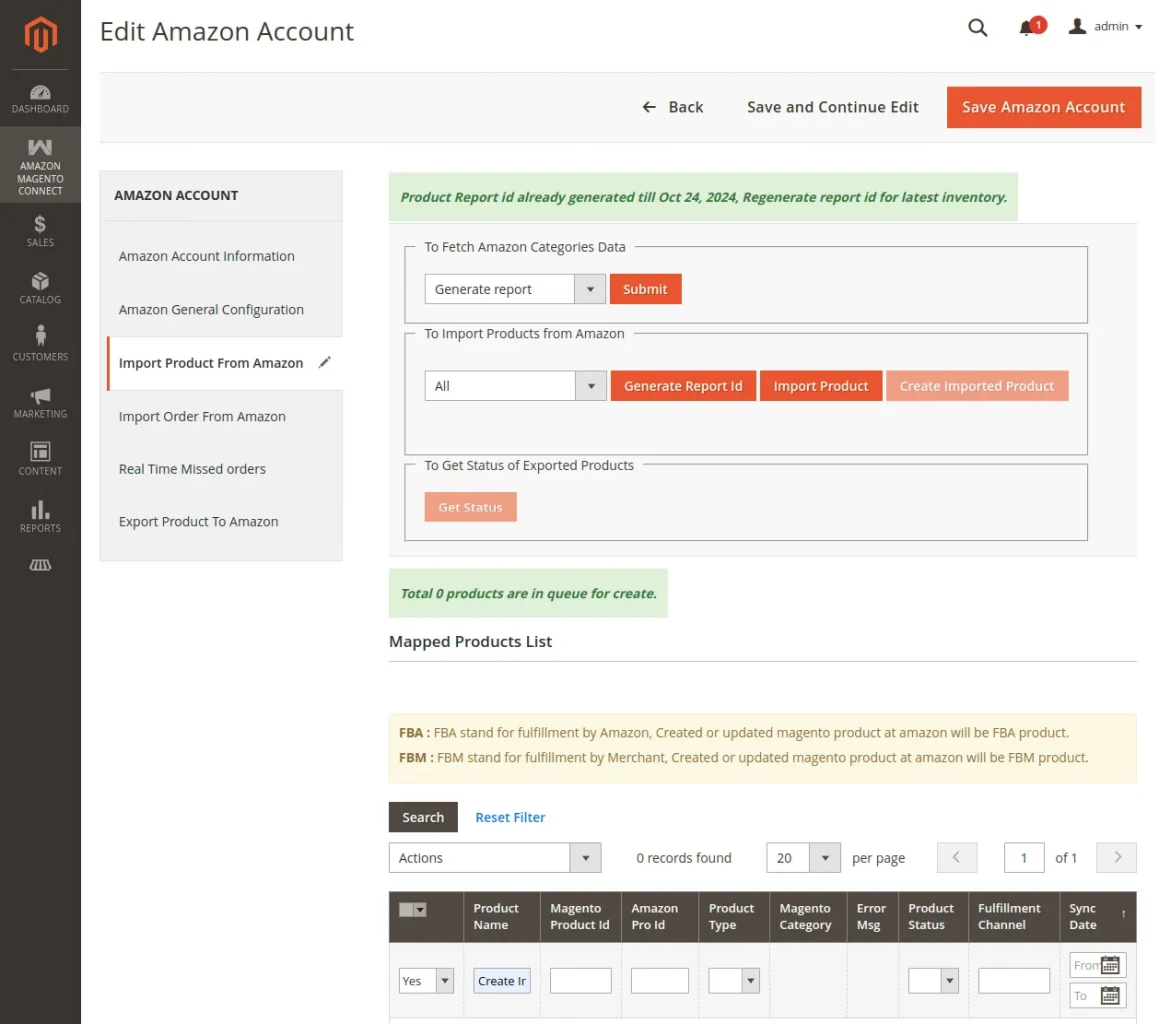1159x1024 pixels.
Task: Click the Reset Filter link
Action: (x=510, y=817)
